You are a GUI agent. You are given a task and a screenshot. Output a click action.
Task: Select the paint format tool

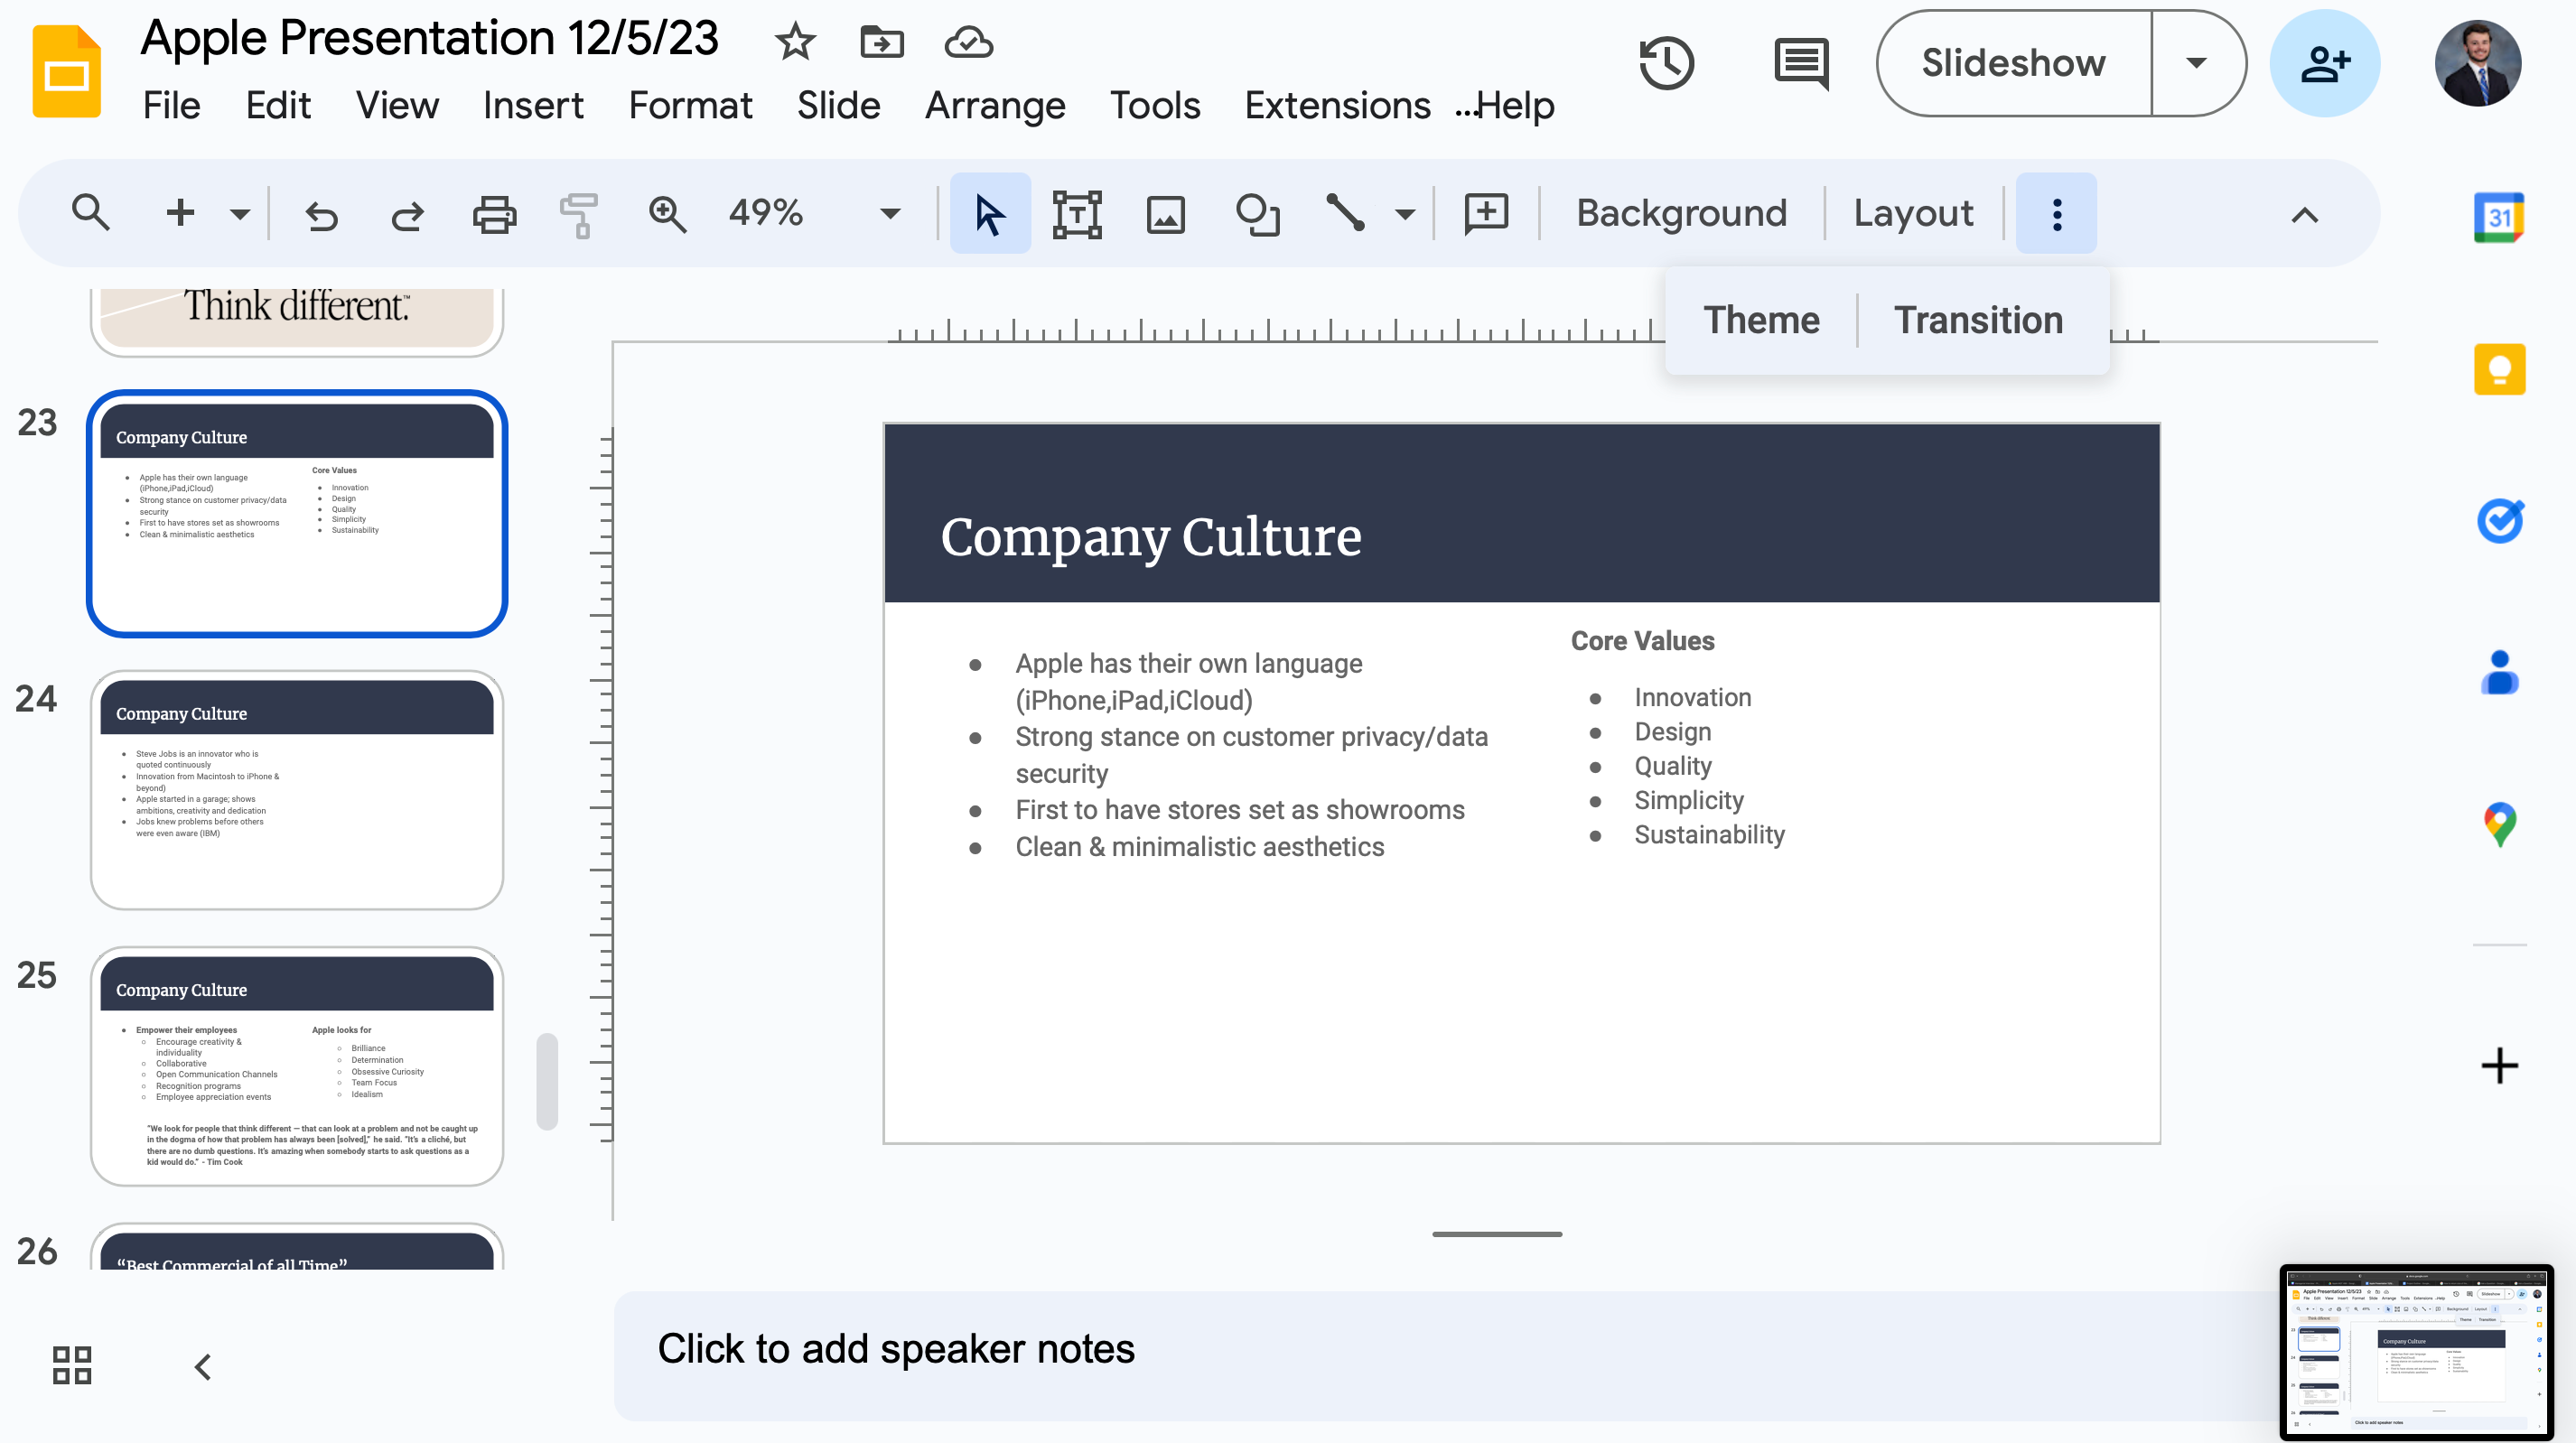[x=579, y=213]
